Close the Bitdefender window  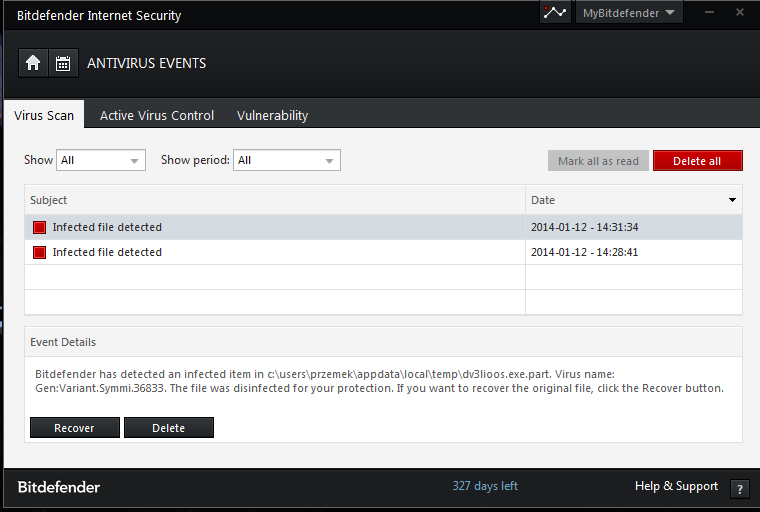click(x=740, y=13)
